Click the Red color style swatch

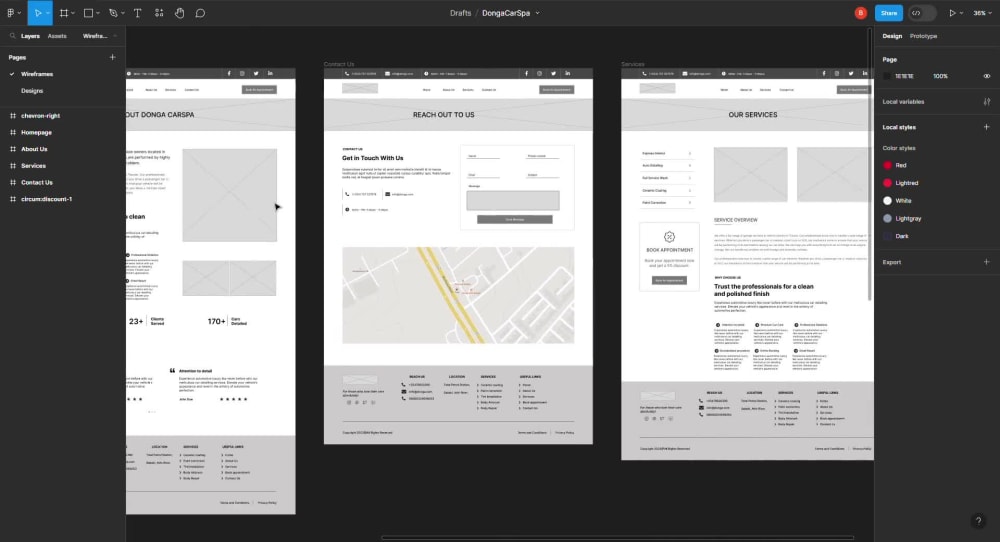pos(887,165)
